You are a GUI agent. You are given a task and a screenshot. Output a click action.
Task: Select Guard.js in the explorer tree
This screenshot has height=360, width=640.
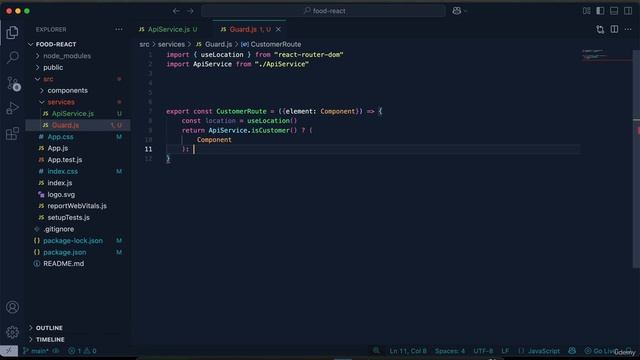coord(78,125)
